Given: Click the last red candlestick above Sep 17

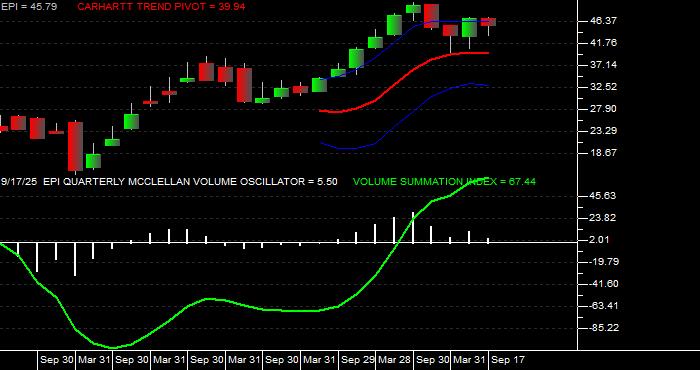Looking at the screenshot, I should click(x=488, y=22).
